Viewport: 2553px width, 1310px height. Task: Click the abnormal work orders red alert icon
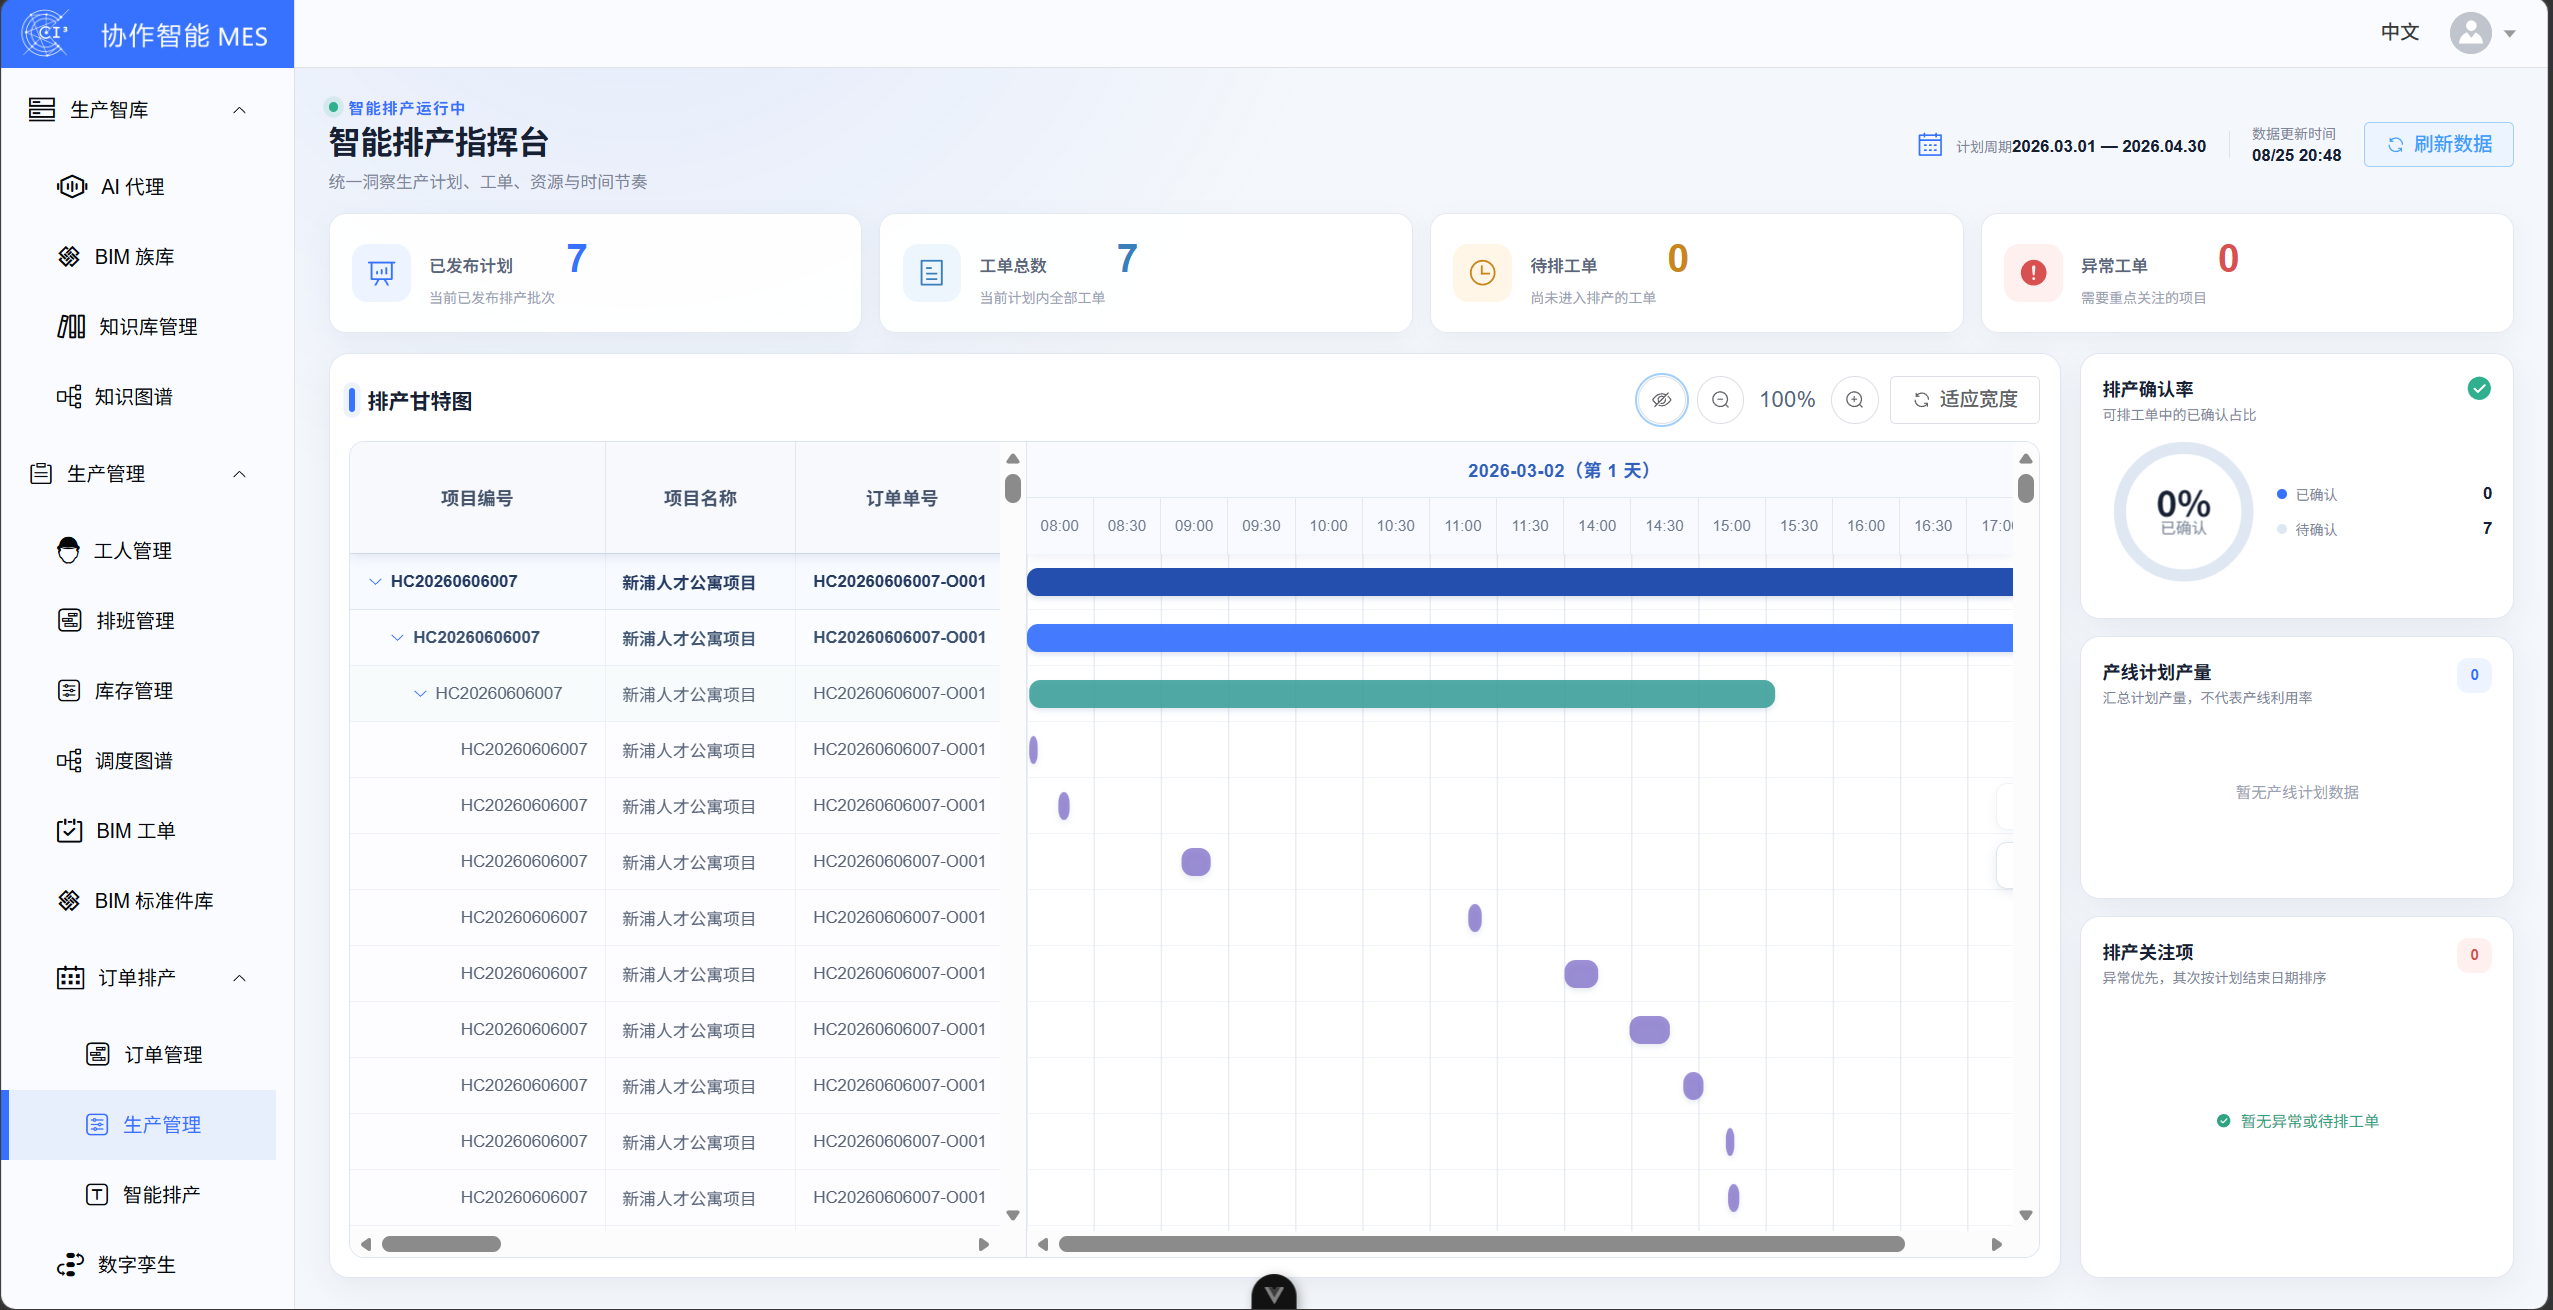[x=2033, y=272]
